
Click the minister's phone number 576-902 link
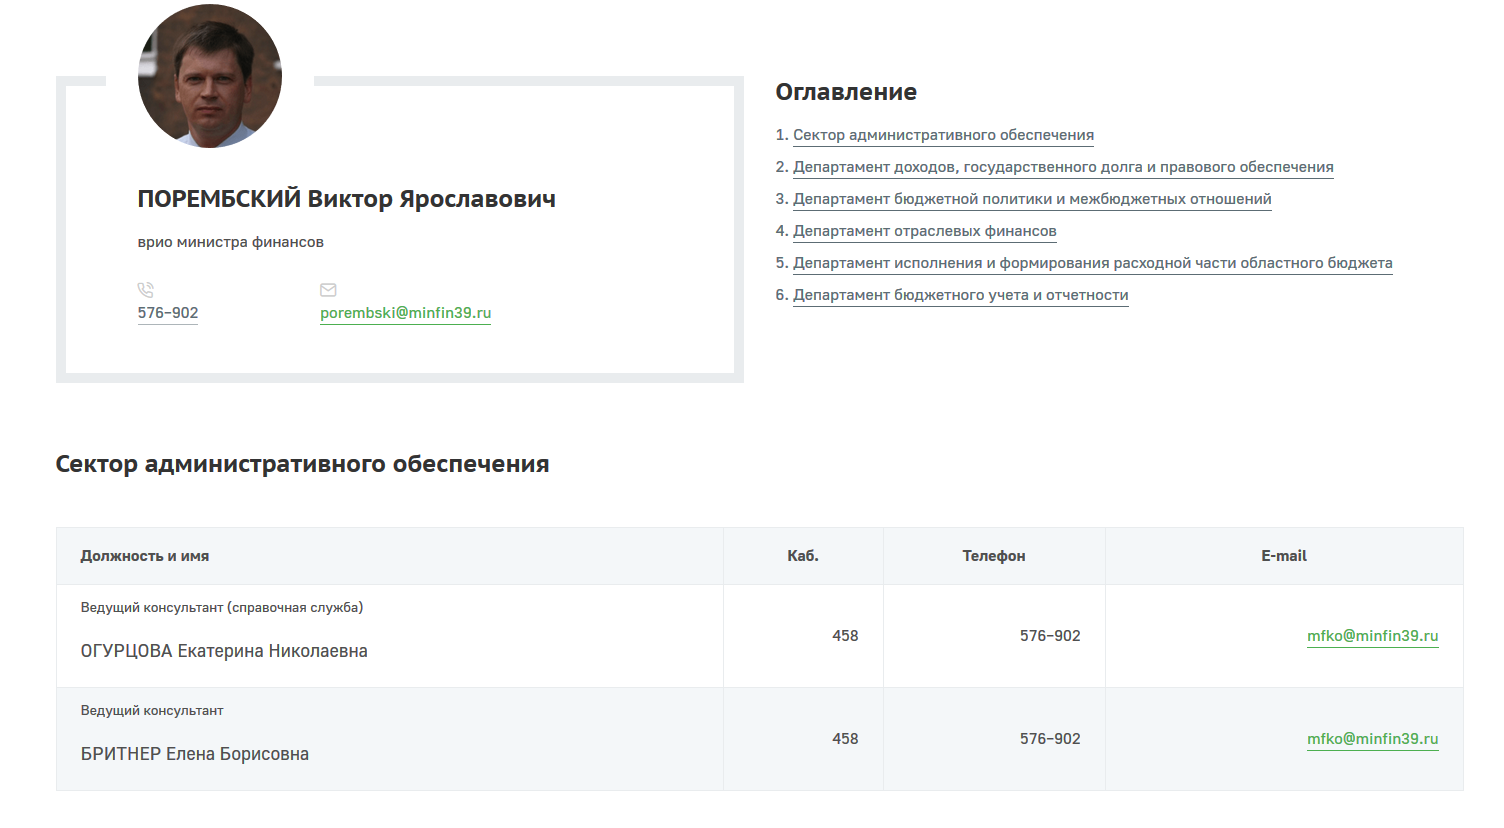pos(168,313)
